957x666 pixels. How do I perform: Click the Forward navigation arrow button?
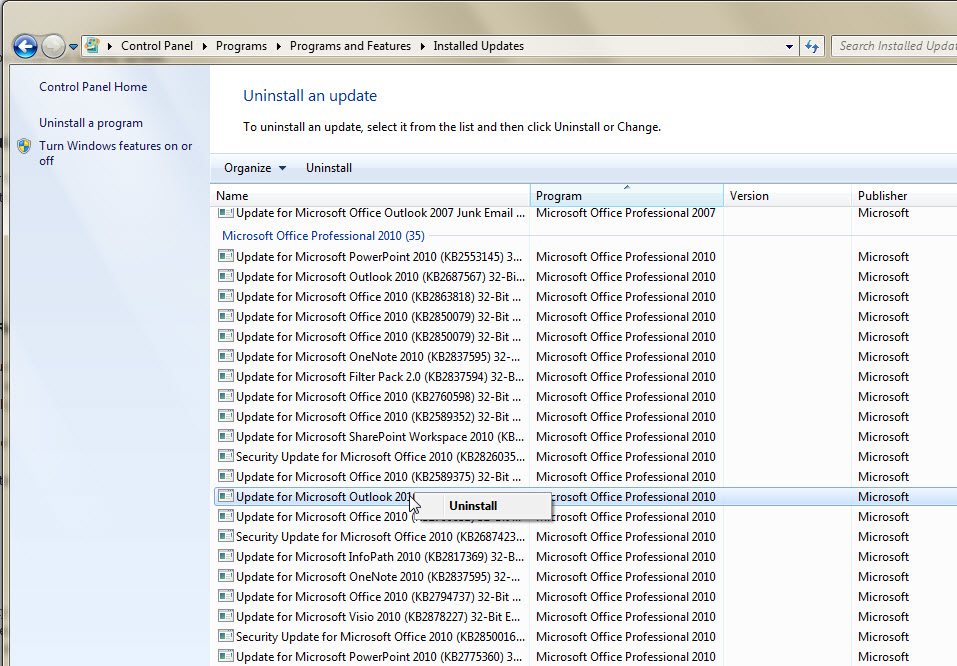pos(54,46)
